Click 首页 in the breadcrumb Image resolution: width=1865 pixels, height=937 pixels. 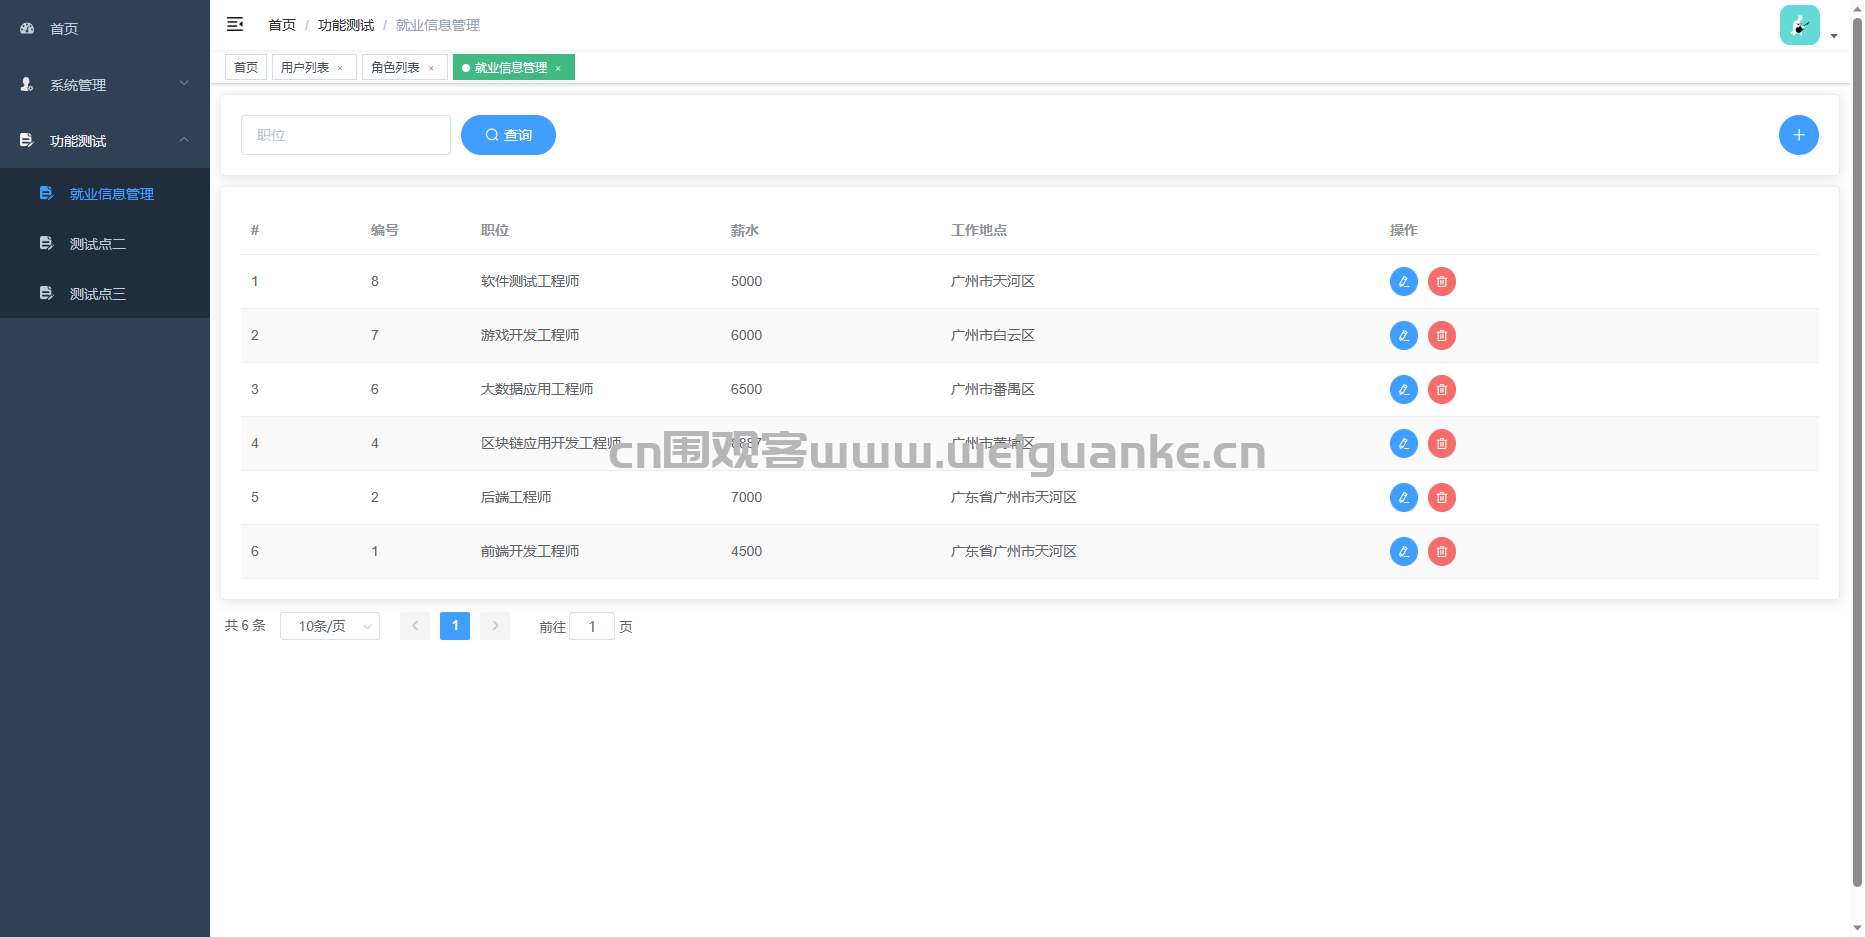282,25
